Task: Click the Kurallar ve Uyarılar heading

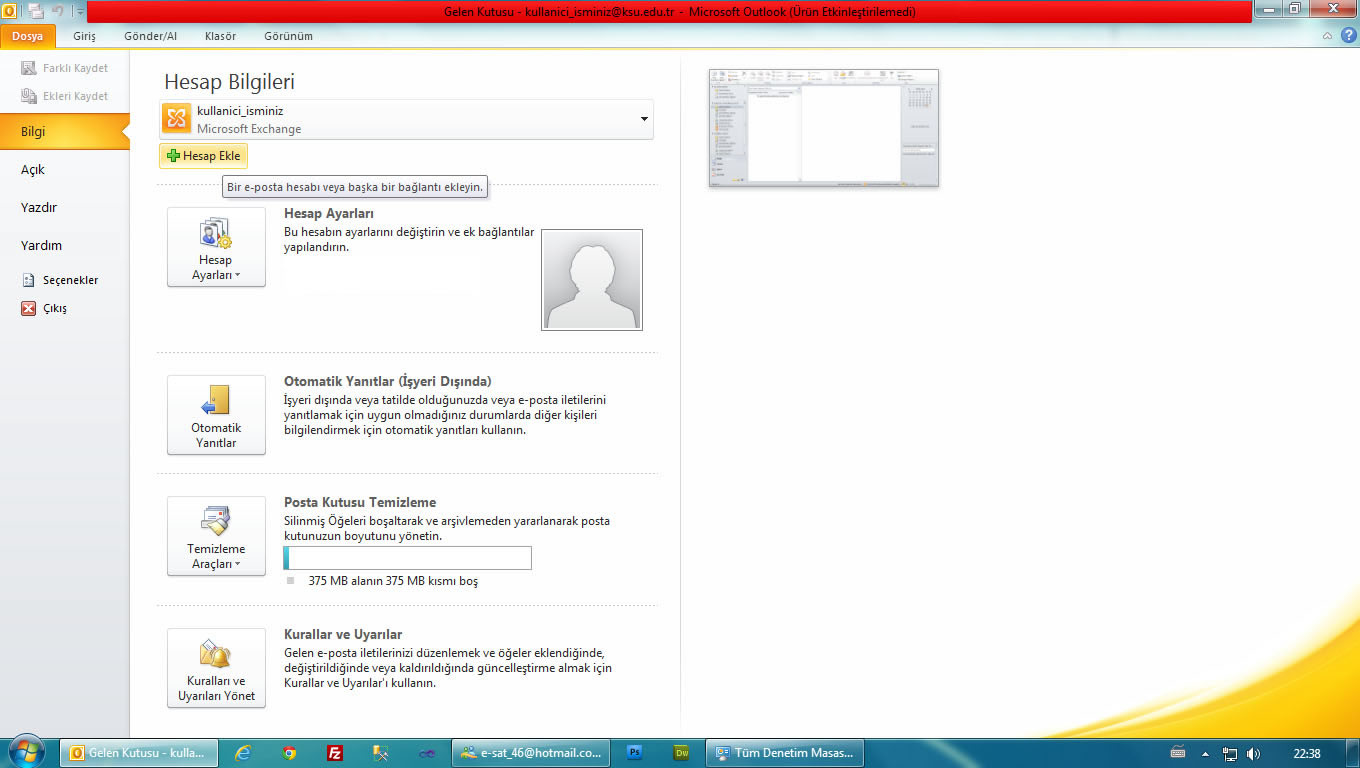Action: tap(343, 634)
